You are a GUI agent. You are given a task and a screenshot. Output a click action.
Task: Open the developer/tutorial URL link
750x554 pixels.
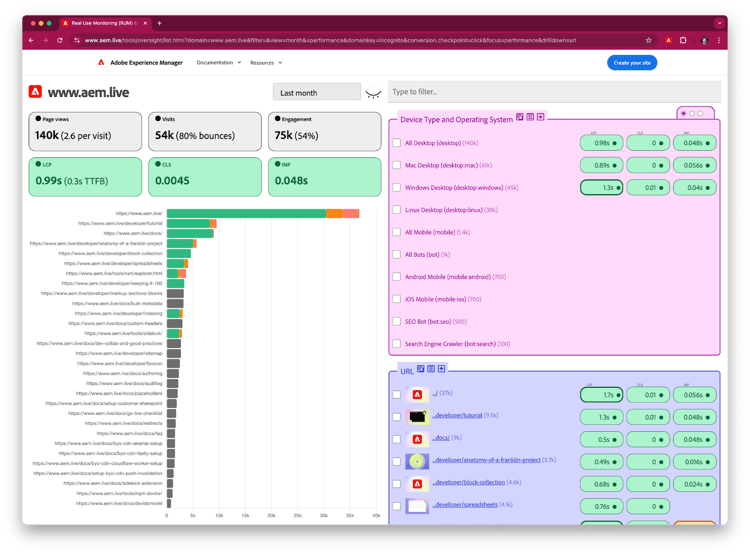[457, 415]
